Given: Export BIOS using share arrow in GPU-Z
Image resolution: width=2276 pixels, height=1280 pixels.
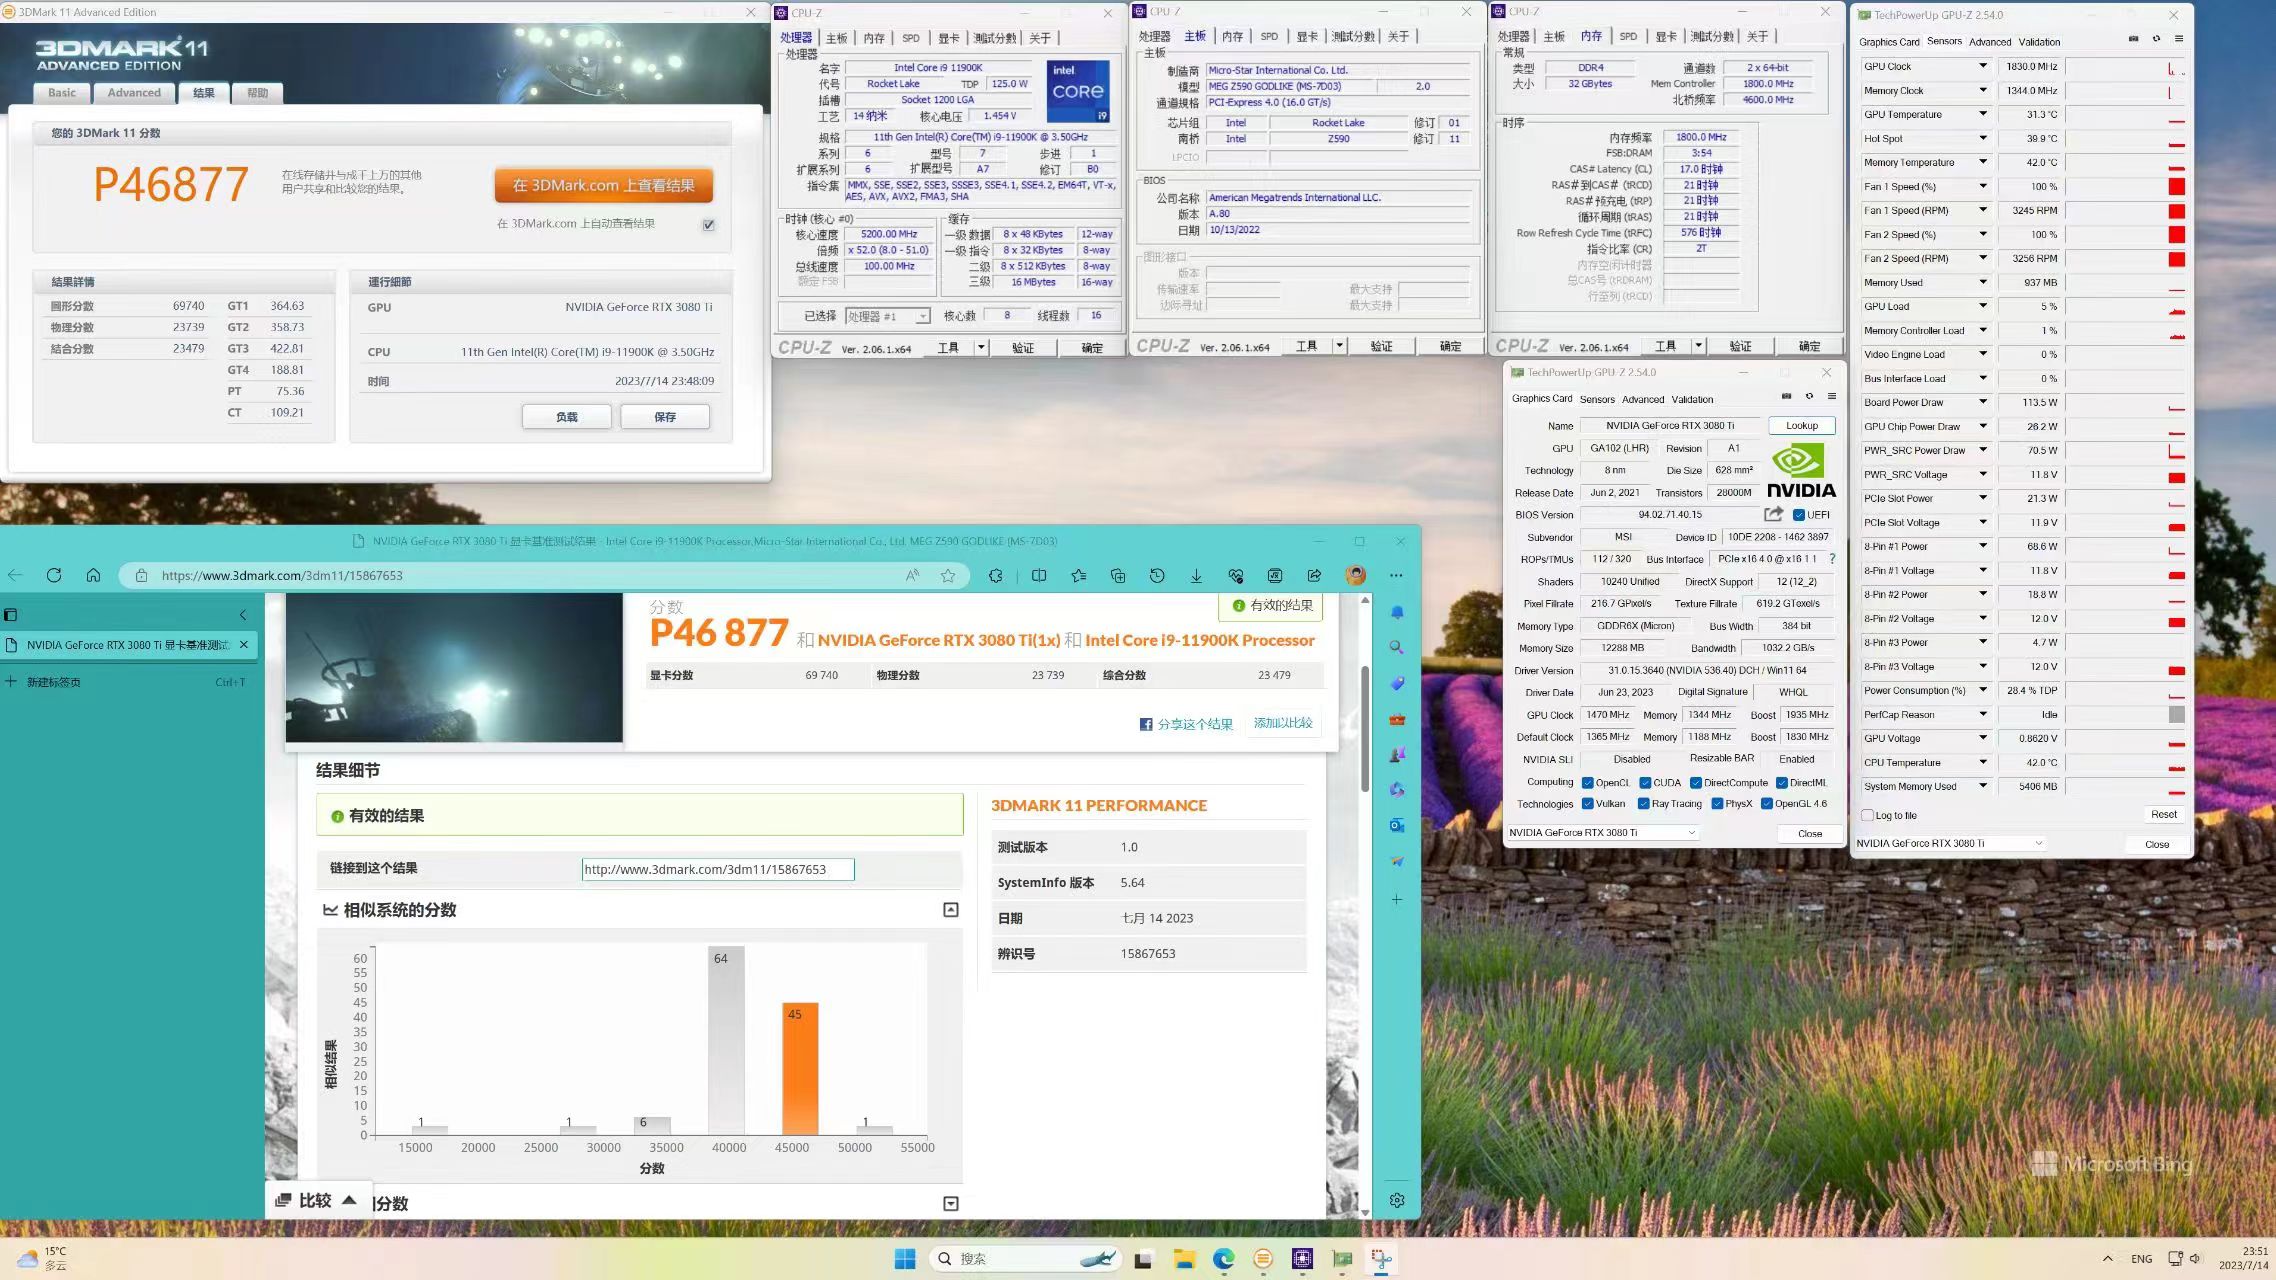Looking at the screenshot, I should pos(1773,514).
